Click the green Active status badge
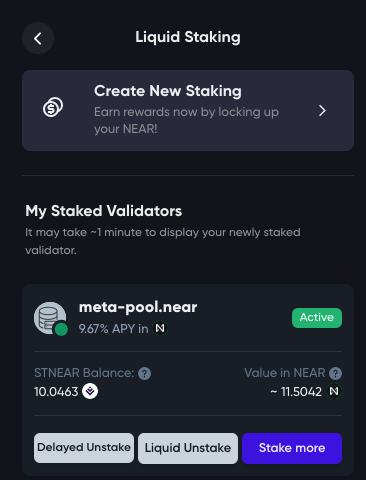Viewport: 366px width, 480px height. pyautogui.click(x=317, y=318)
